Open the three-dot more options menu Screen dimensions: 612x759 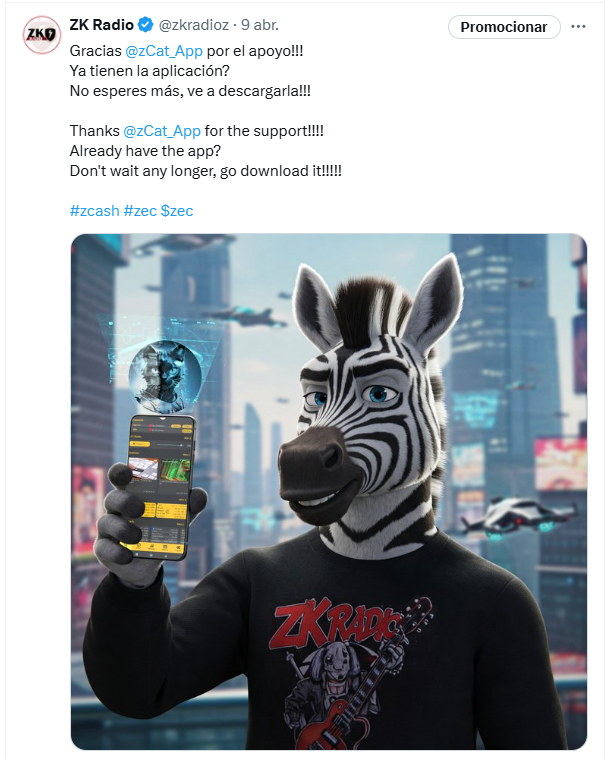tap(578, 27)
